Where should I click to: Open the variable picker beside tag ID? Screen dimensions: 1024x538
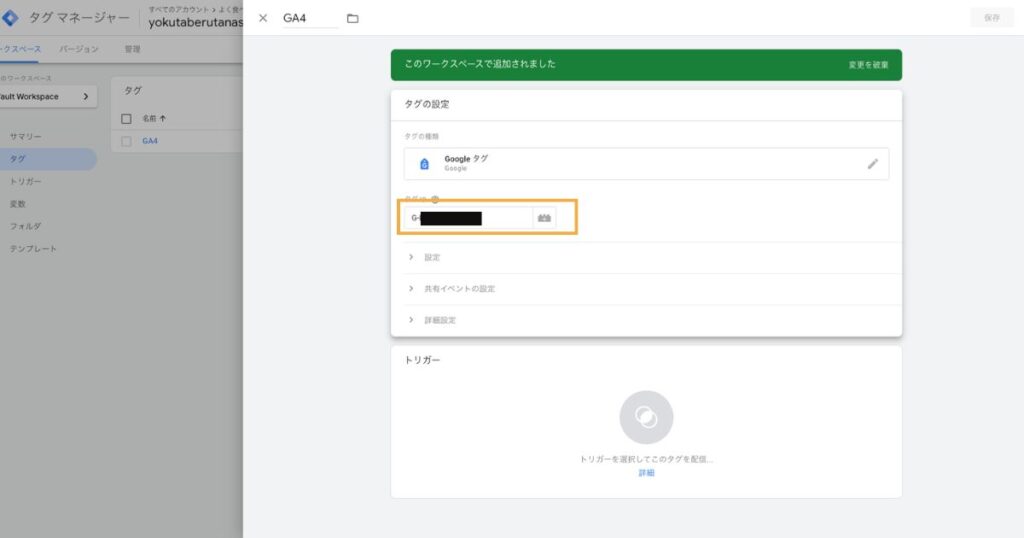(x=544, y=218)
